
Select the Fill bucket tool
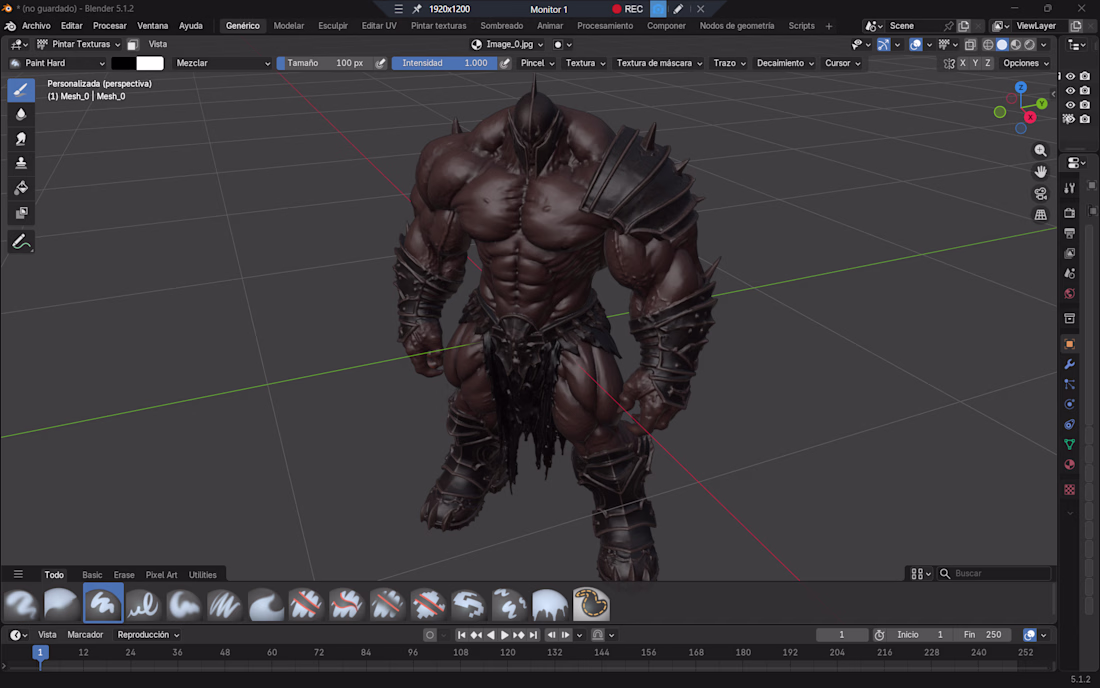[21, 188]
